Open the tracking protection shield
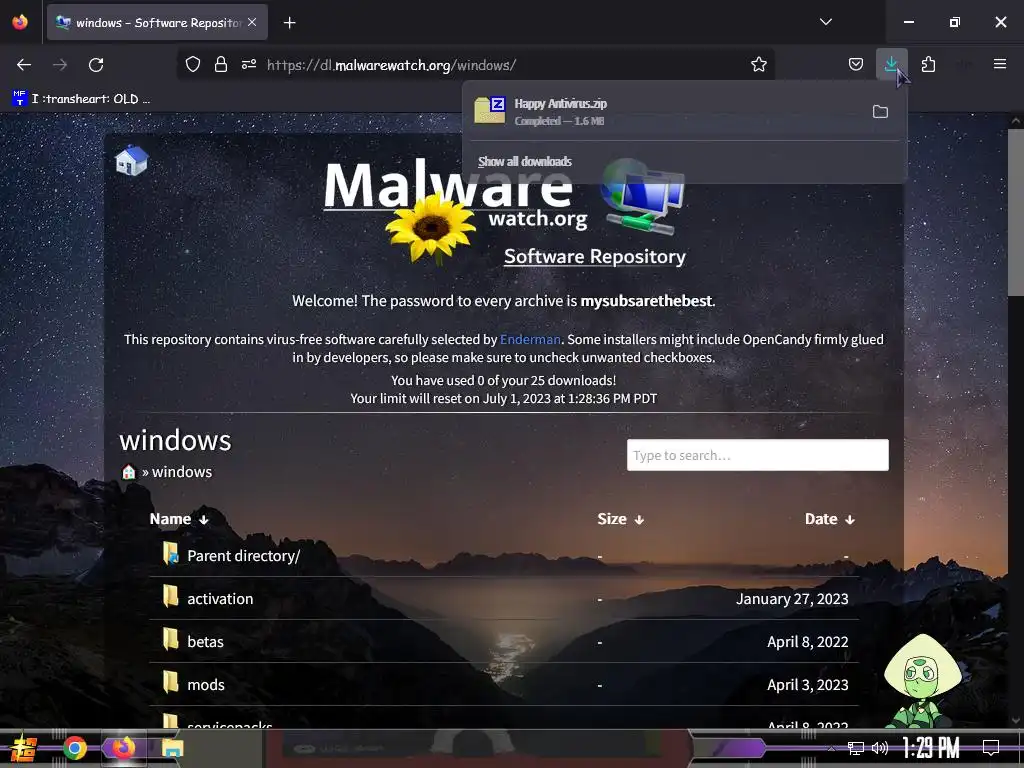Screen dimensions: 1024x768 [x=193, y=64]
